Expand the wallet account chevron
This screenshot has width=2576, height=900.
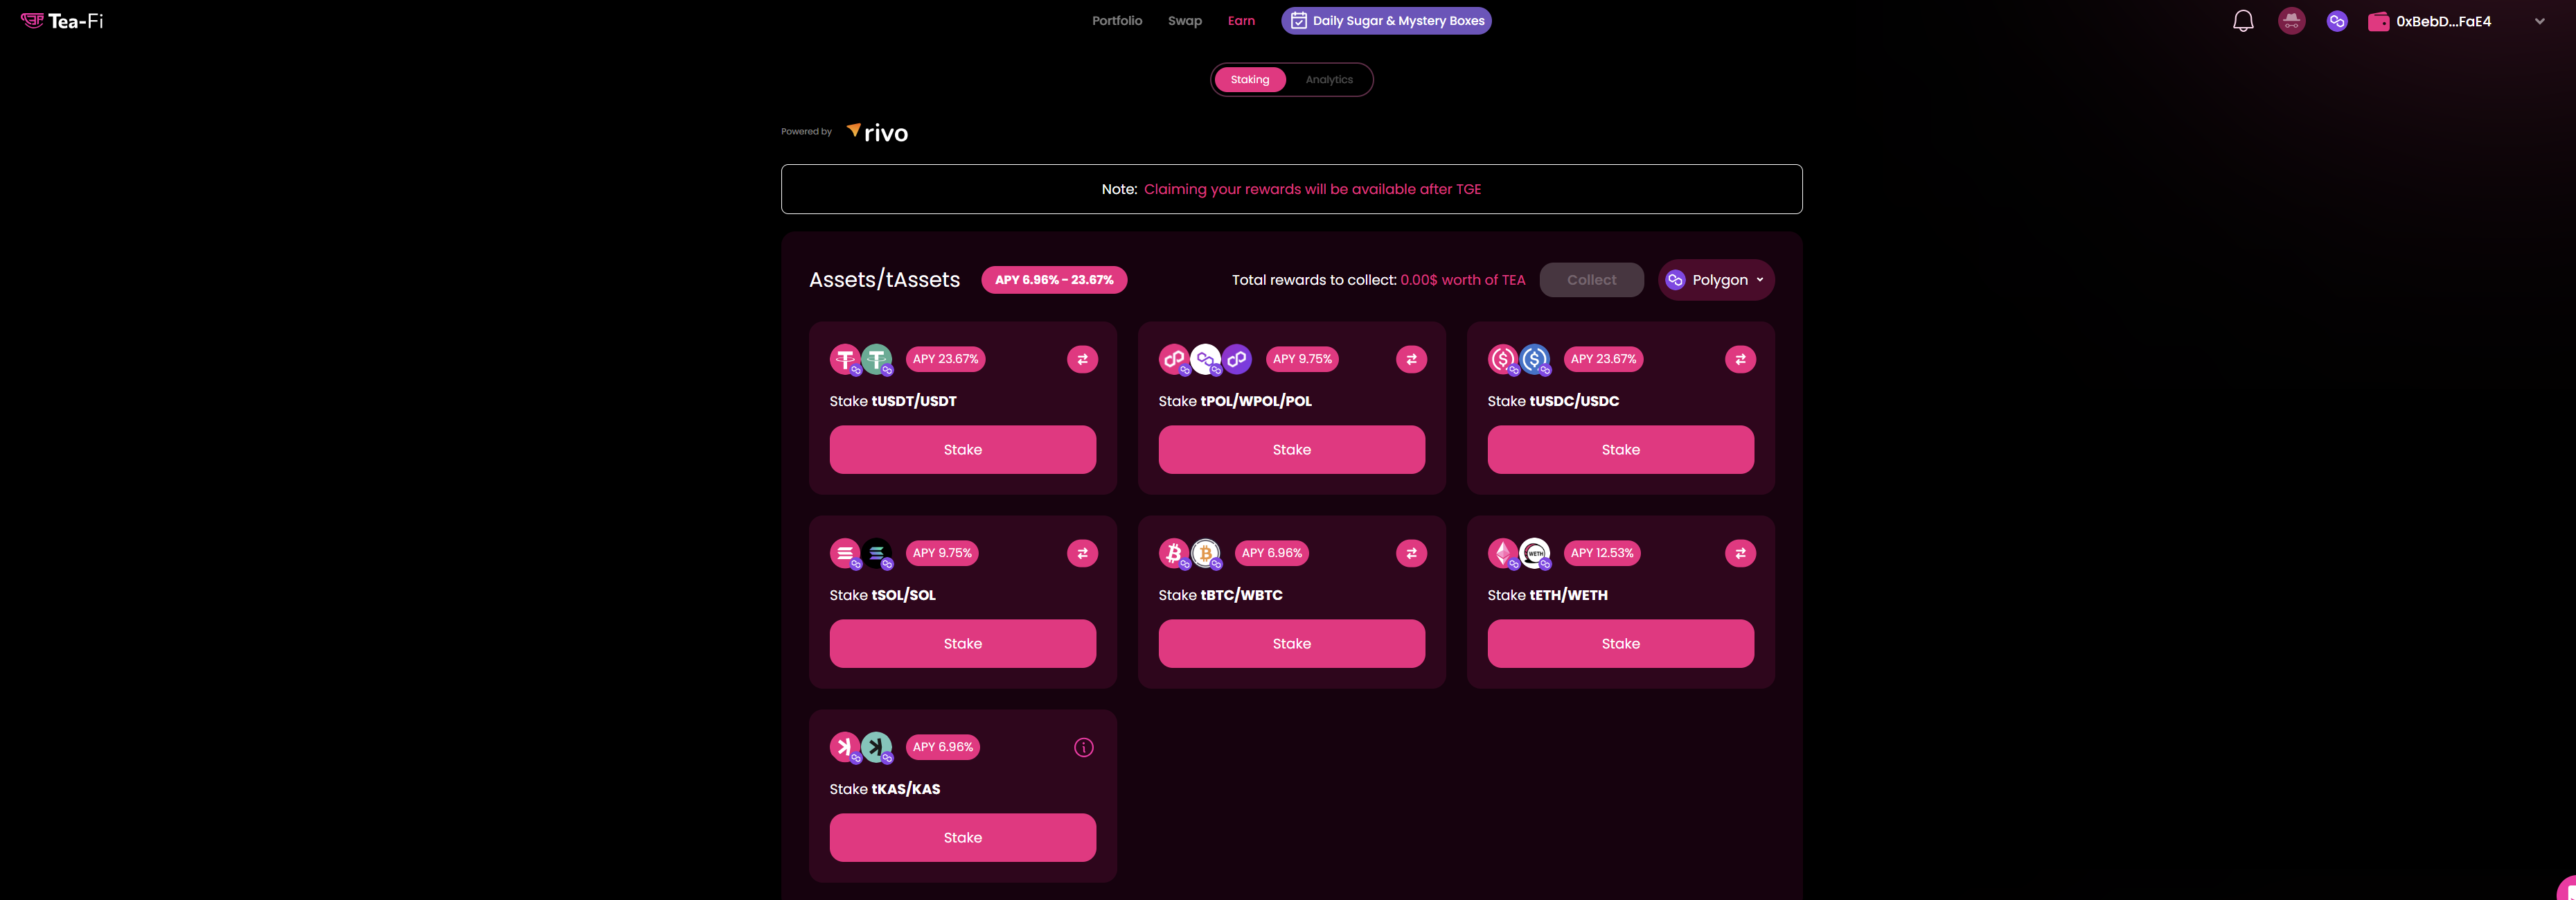pyautogui.click(x=2539, y=21)
